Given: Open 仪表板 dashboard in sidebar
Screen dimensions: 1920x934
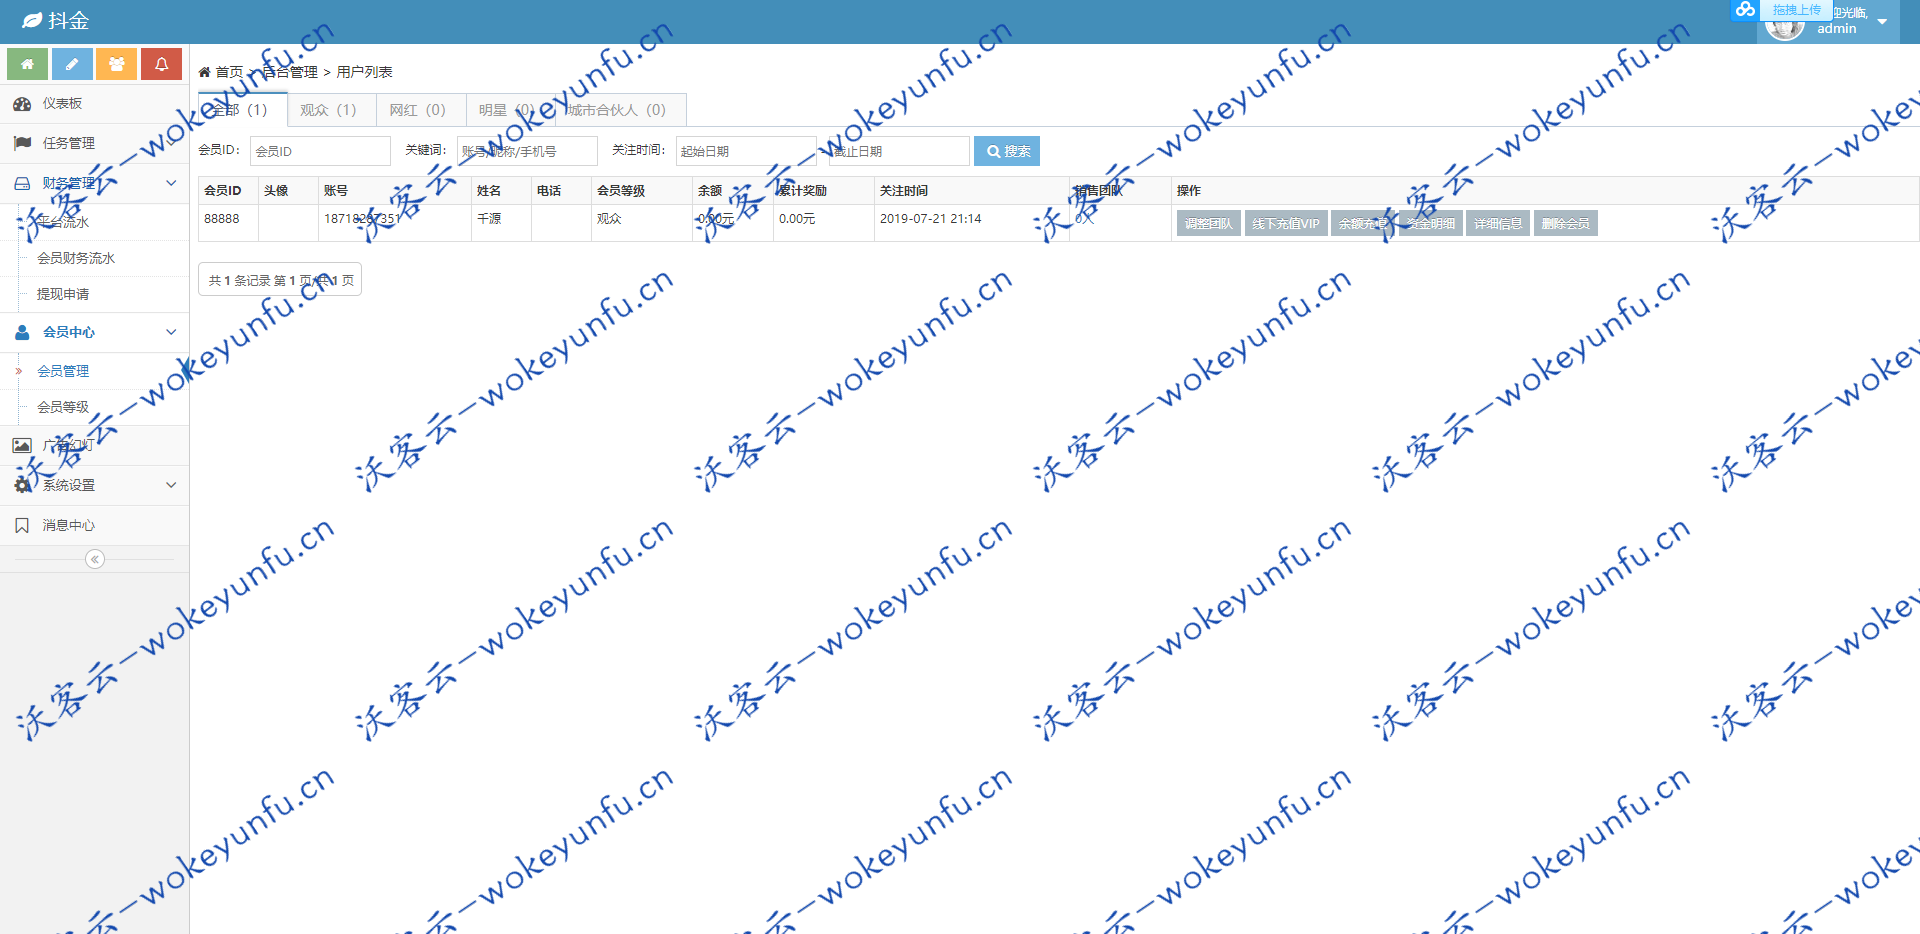Looking at the screenshot, I should (94, 103).
